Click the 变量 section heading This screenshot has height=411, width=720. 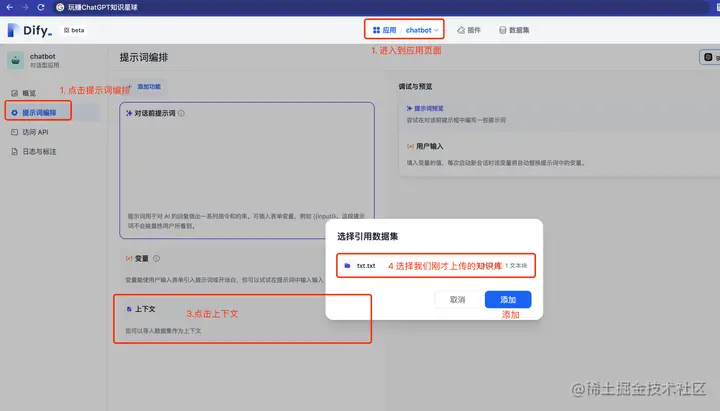pyautogui.click(x=141, y=259)
